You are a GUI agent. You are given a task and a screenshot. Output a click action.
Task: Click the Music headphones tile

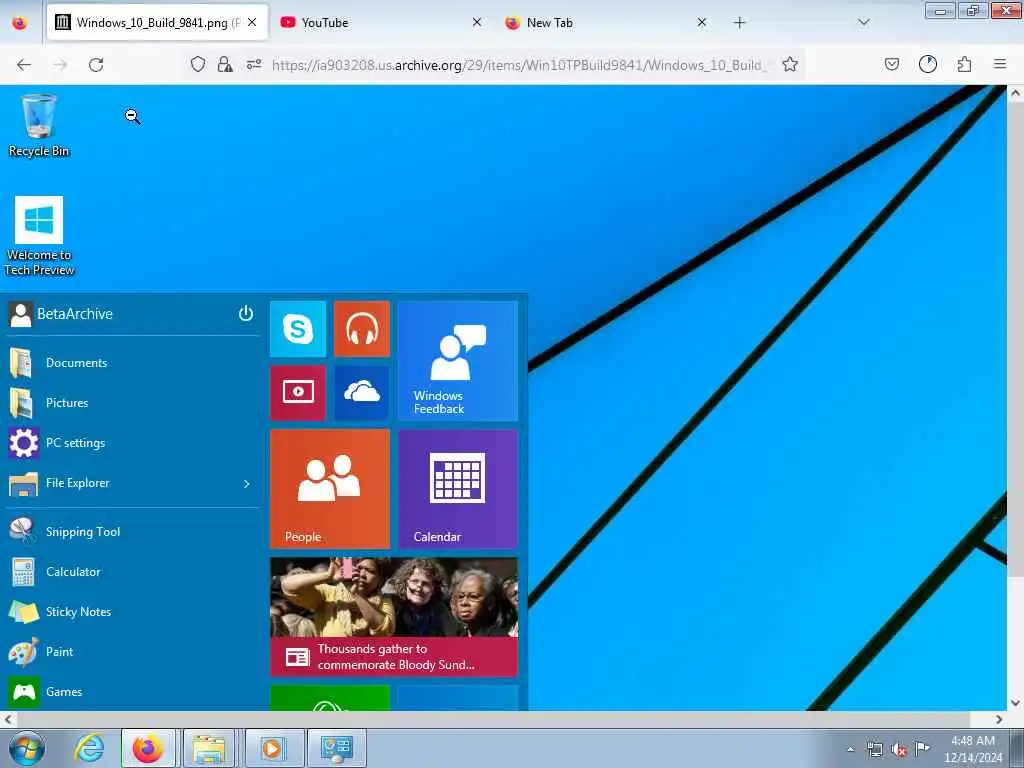click(x=362, y=329)
